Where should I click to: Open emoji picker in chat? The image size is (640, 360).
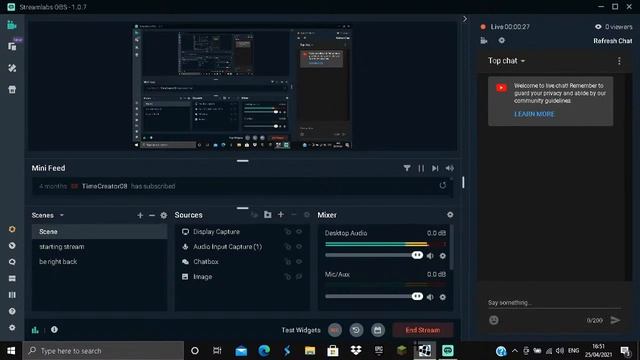494,320
